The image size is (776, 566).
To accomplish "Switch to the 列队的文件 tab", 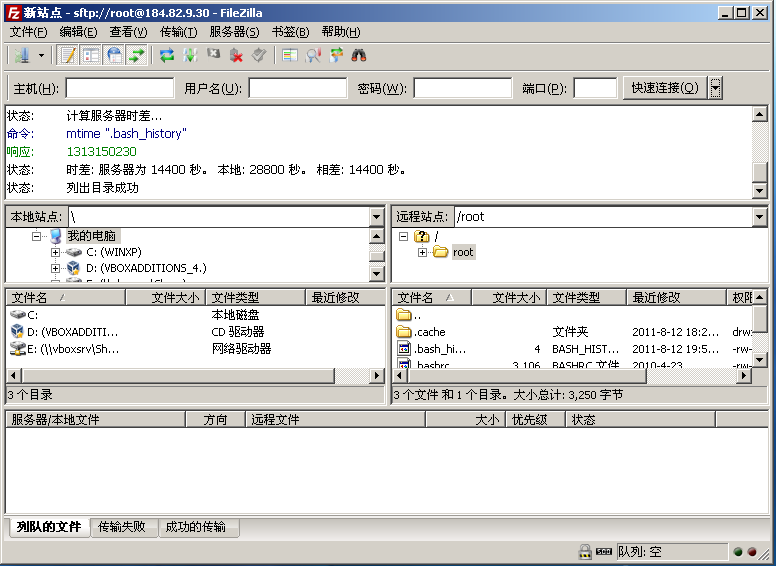I will tap(48, 526).
